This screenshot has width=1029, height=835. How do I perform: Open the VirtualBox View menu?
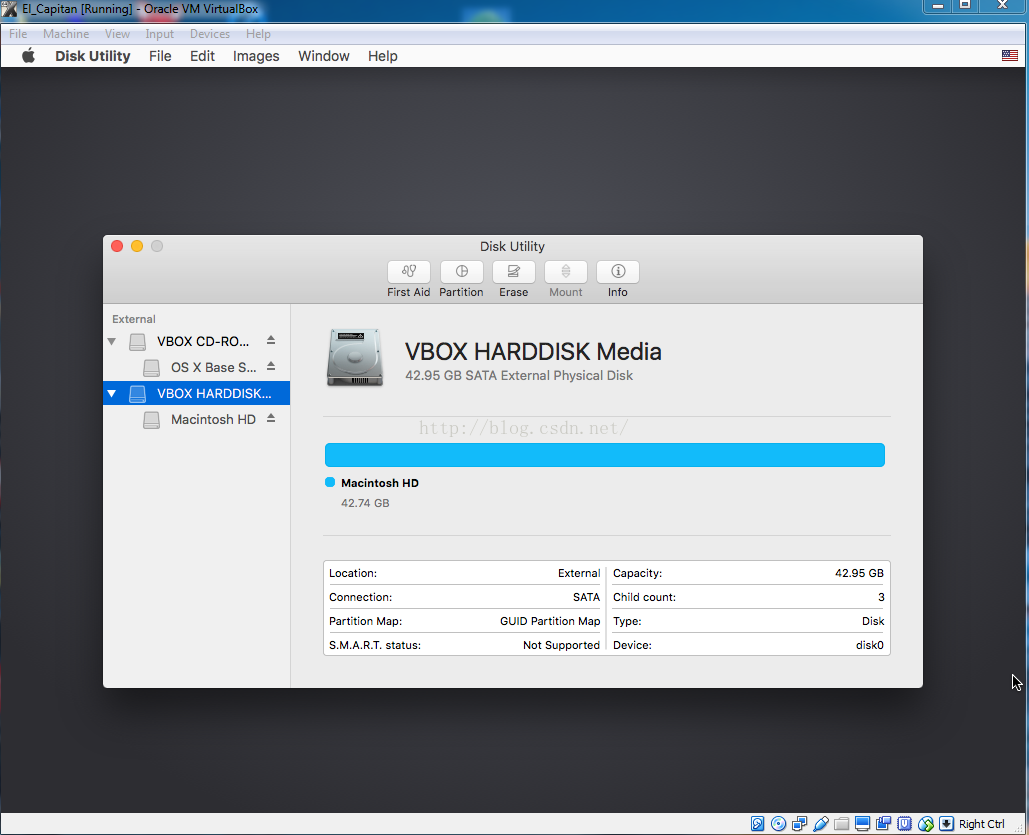coord(117,33)
